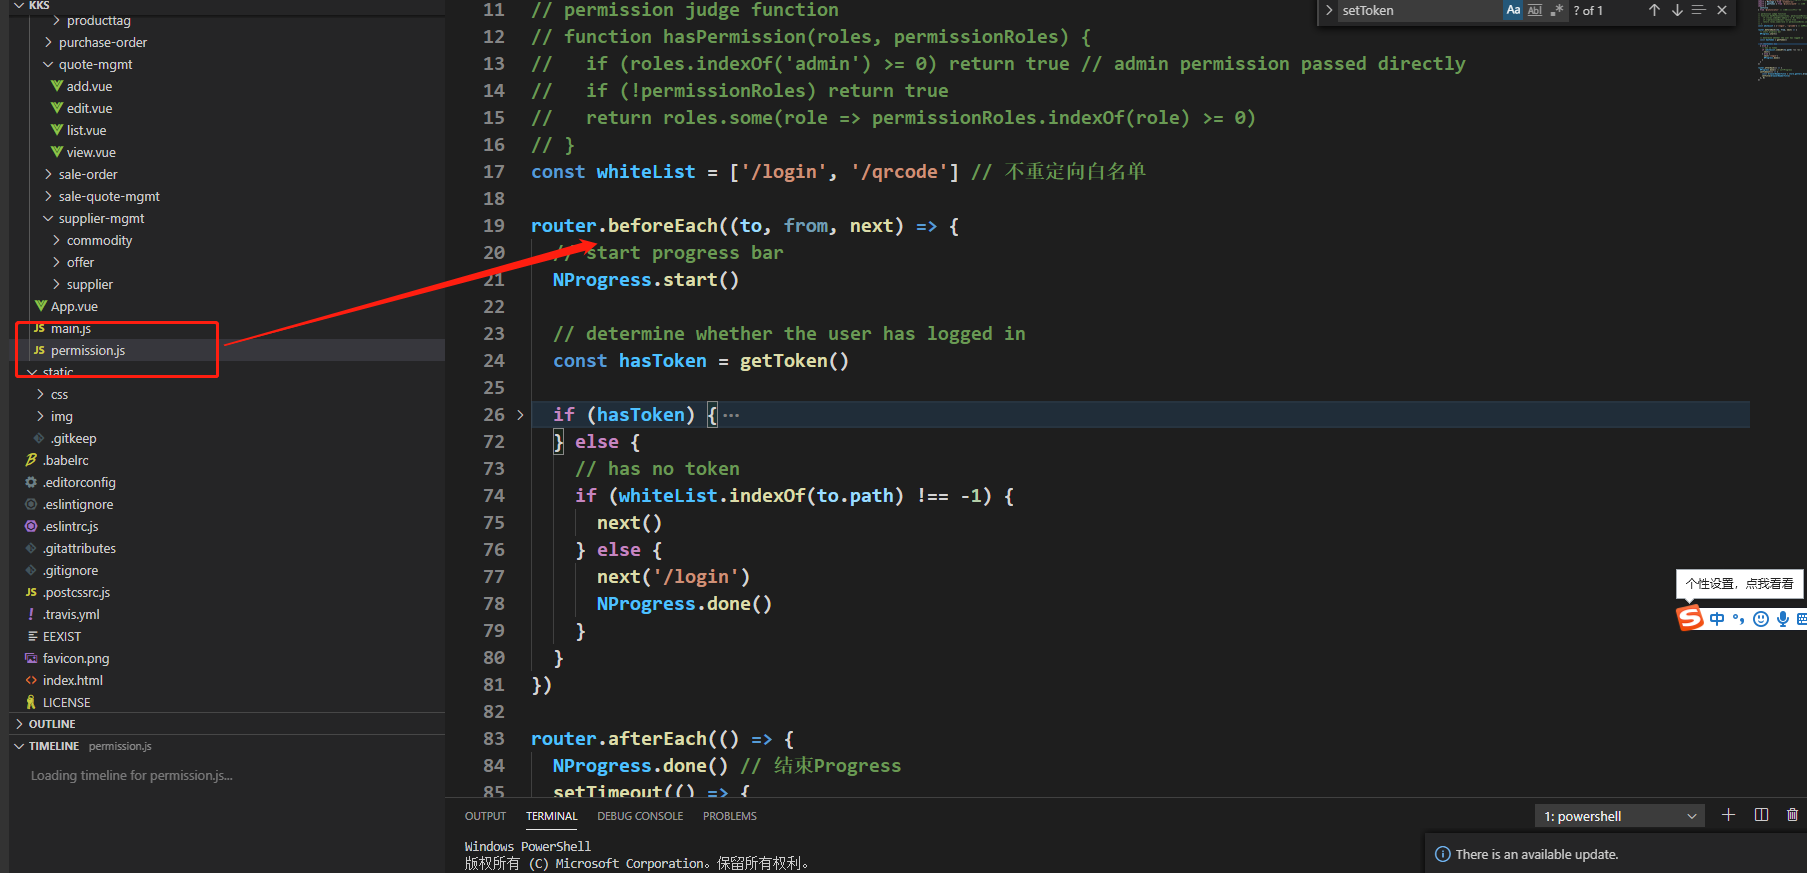The width and height of the screenshot is (1807, 873).
Task: Click the setToken search input field
Action: 1420,10
